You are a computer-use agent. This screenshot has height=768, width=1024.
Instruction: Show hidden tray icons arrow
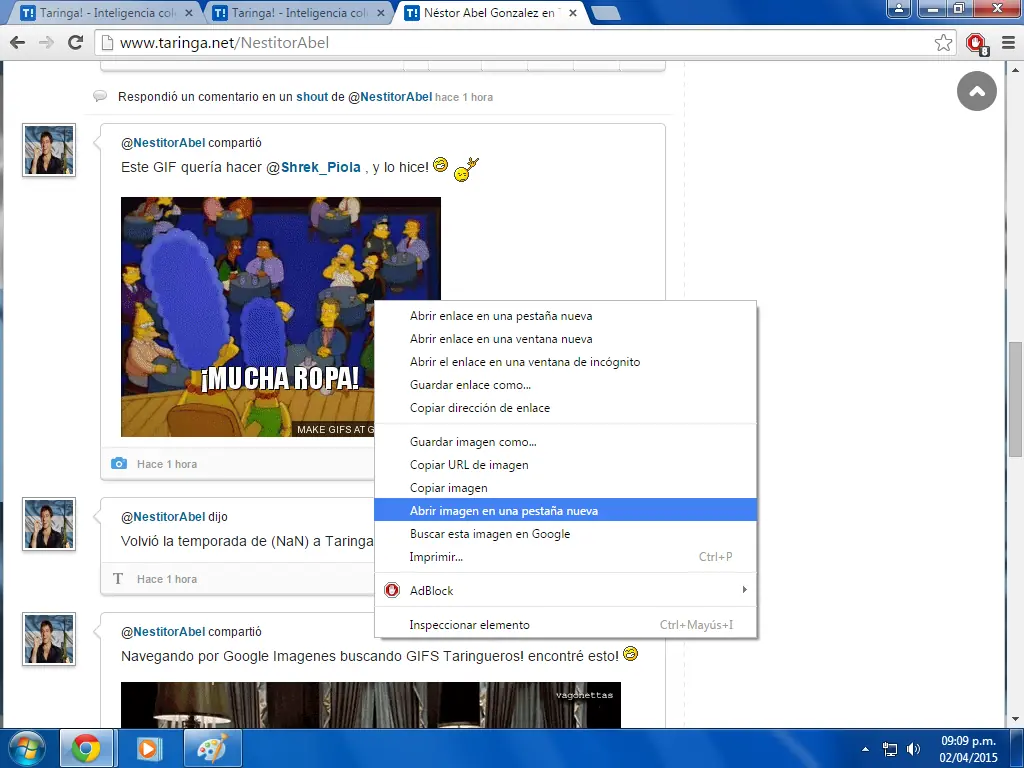(x=865, y=749)
